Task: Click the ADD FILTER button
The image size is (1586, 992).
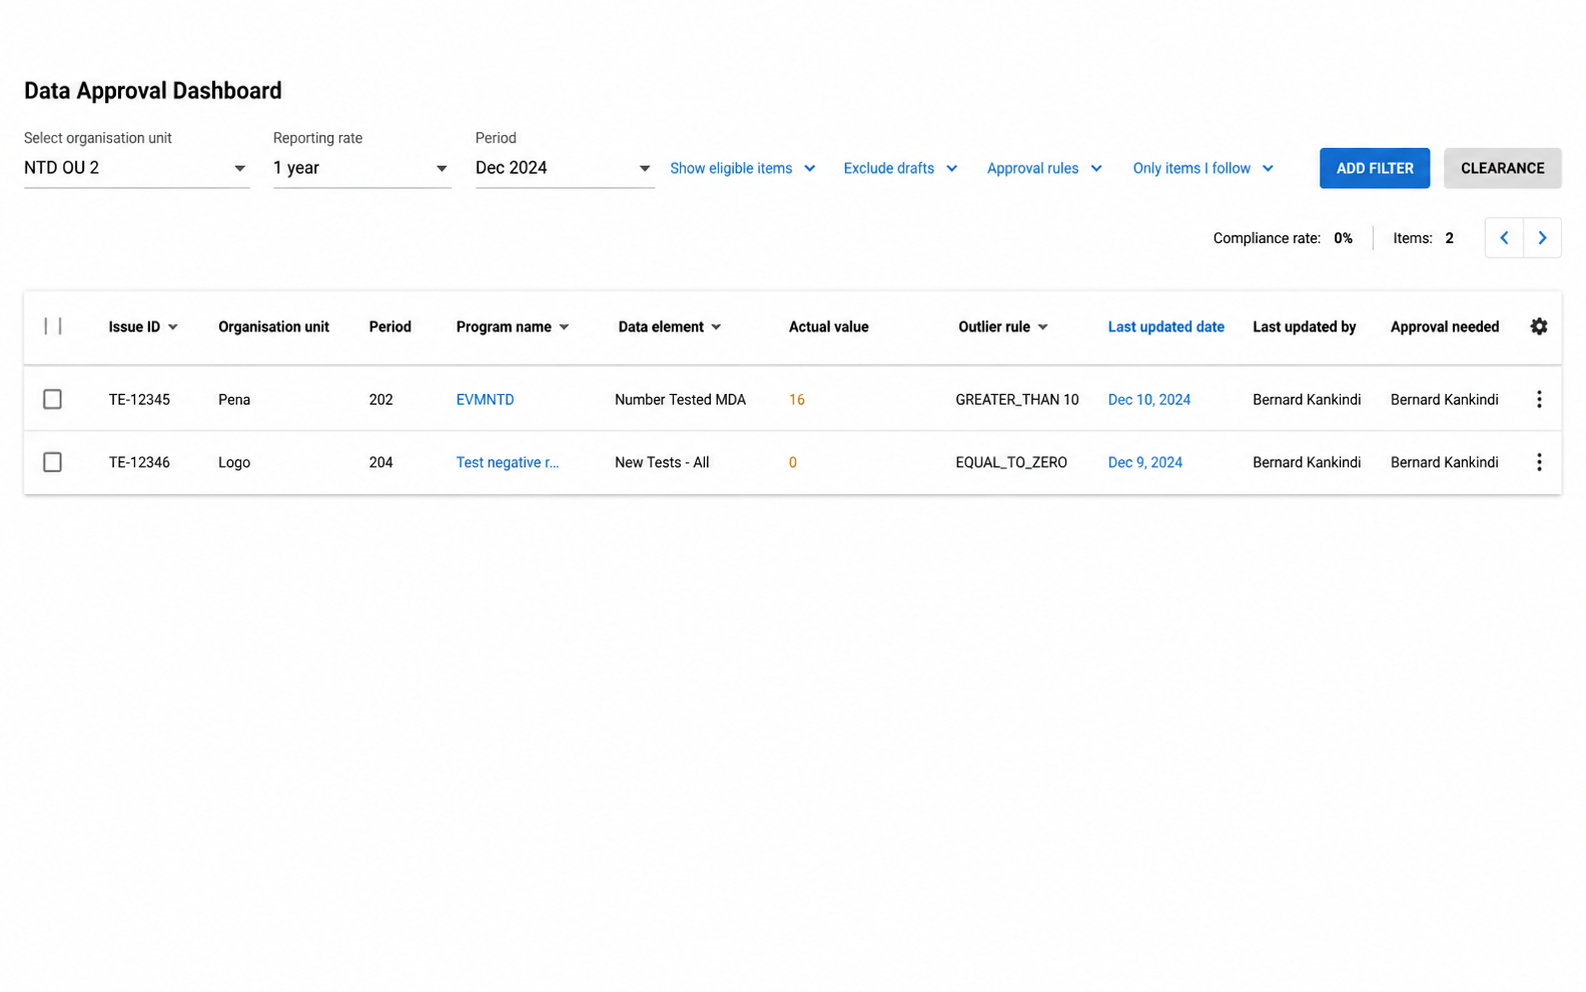Action: click(x=1374, y=168)
